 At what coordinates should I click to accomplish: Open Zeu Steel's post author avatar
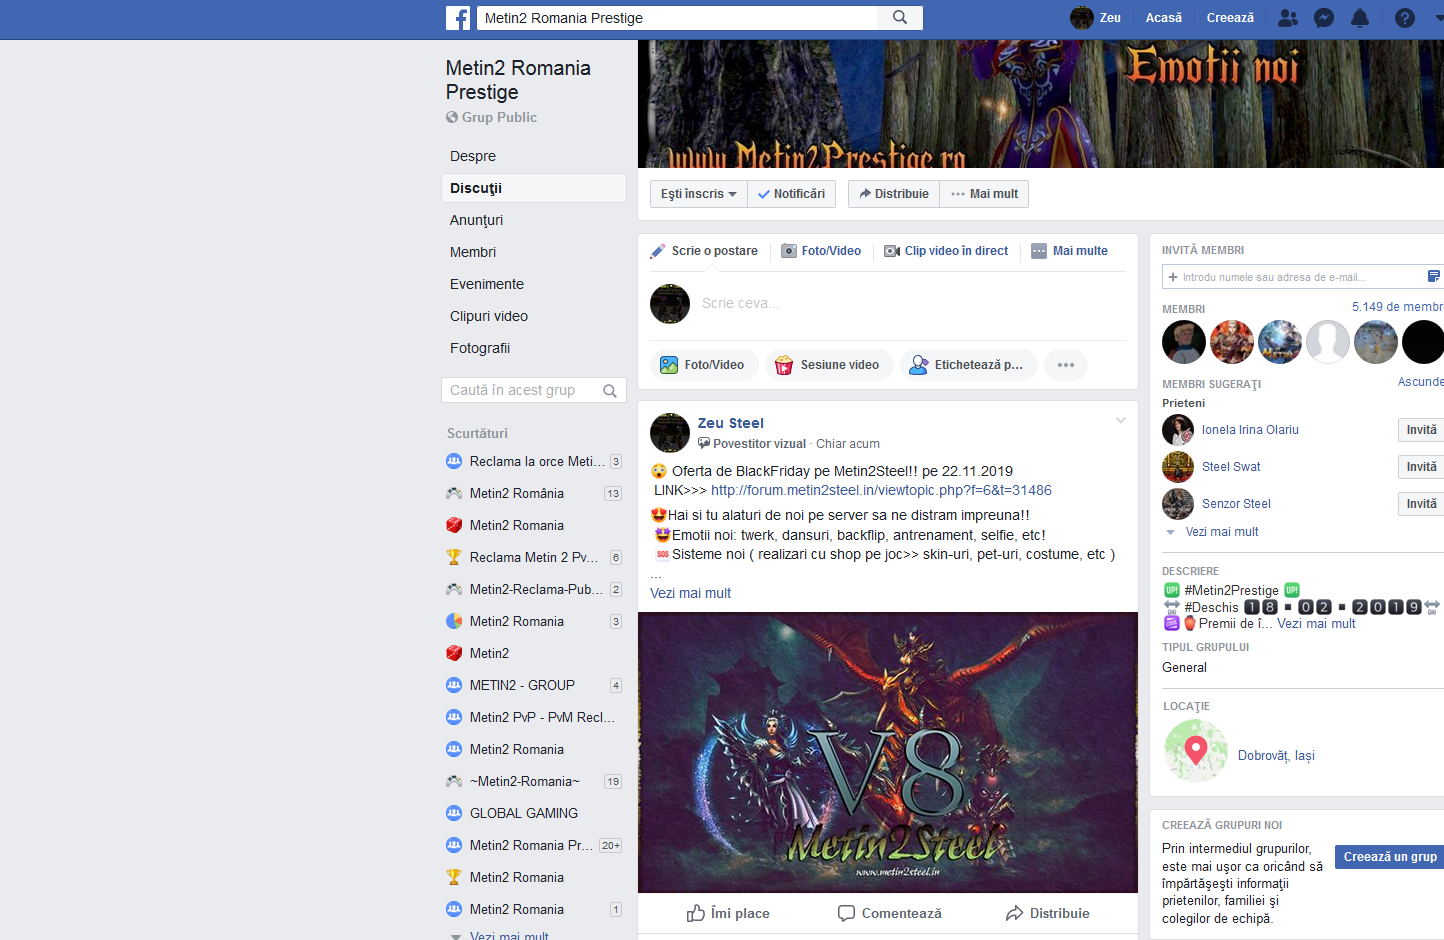tap(670, 433)
